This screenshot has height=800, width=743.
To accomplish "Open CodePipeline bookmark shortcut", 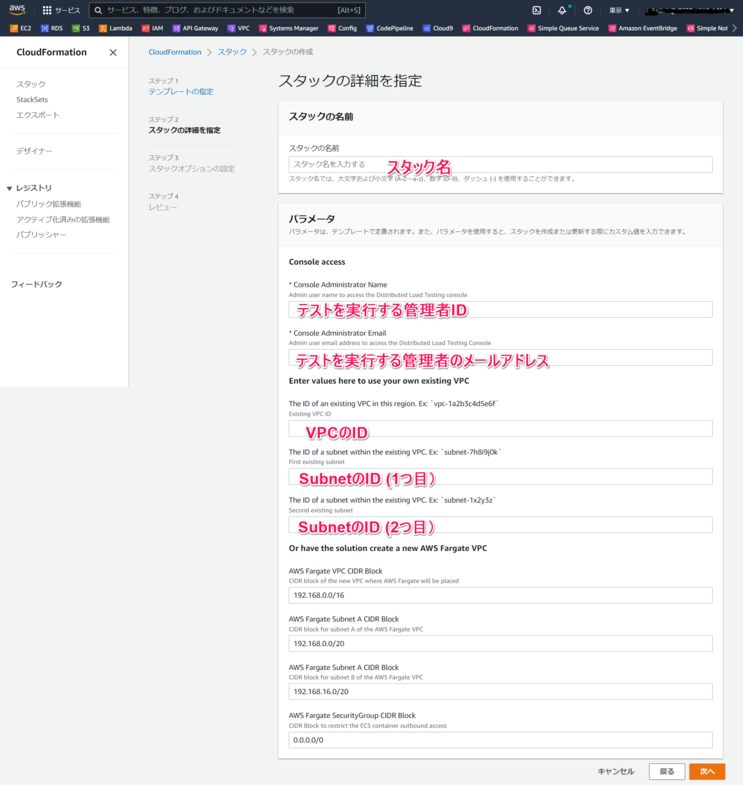I will pos(390,29).
